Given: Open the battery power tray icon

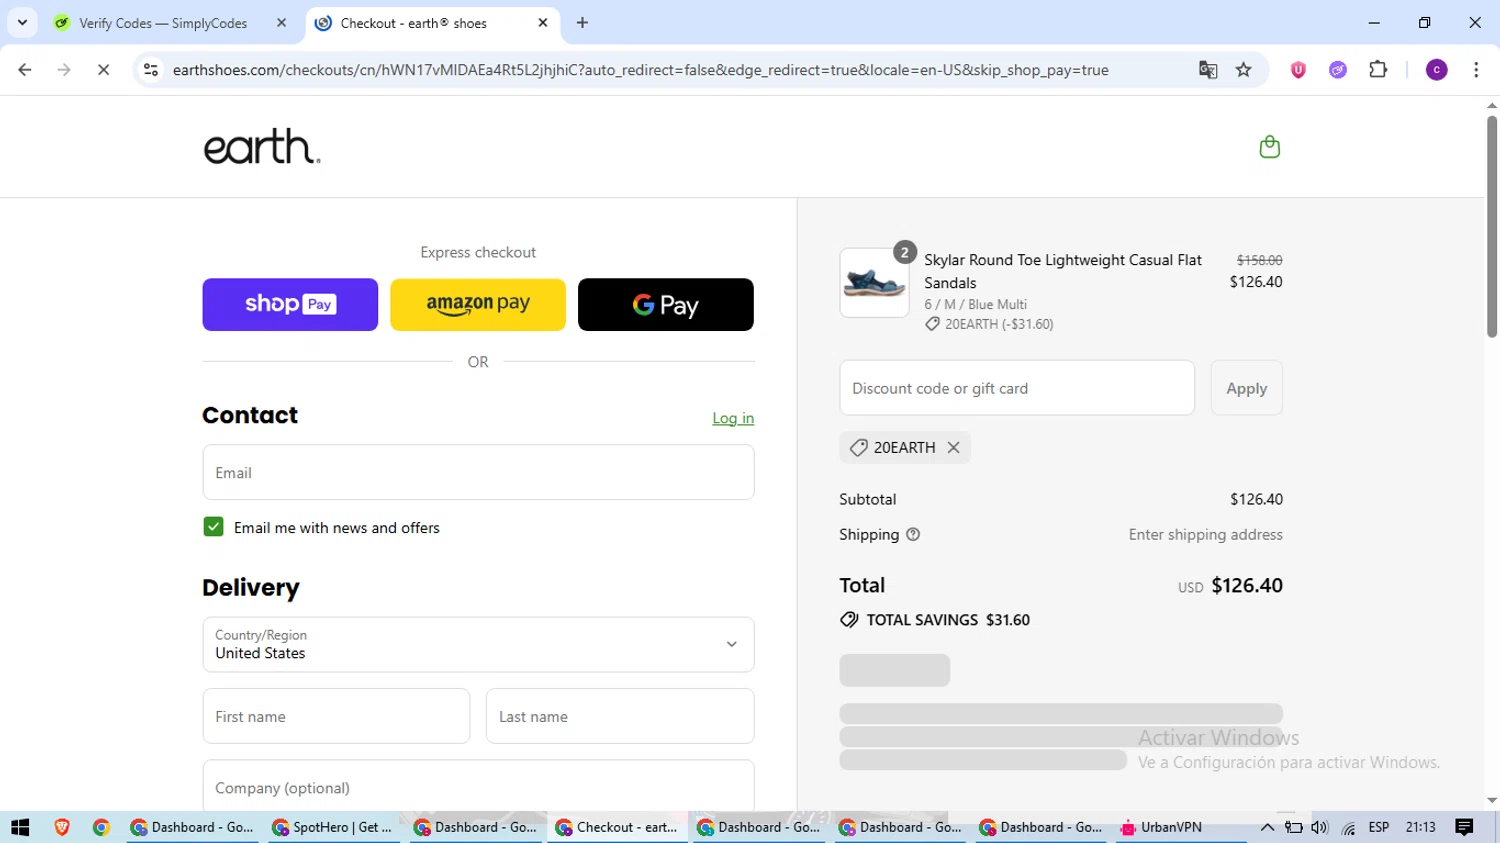Looking at the screenshot, I should click(x=1293, y=827).
